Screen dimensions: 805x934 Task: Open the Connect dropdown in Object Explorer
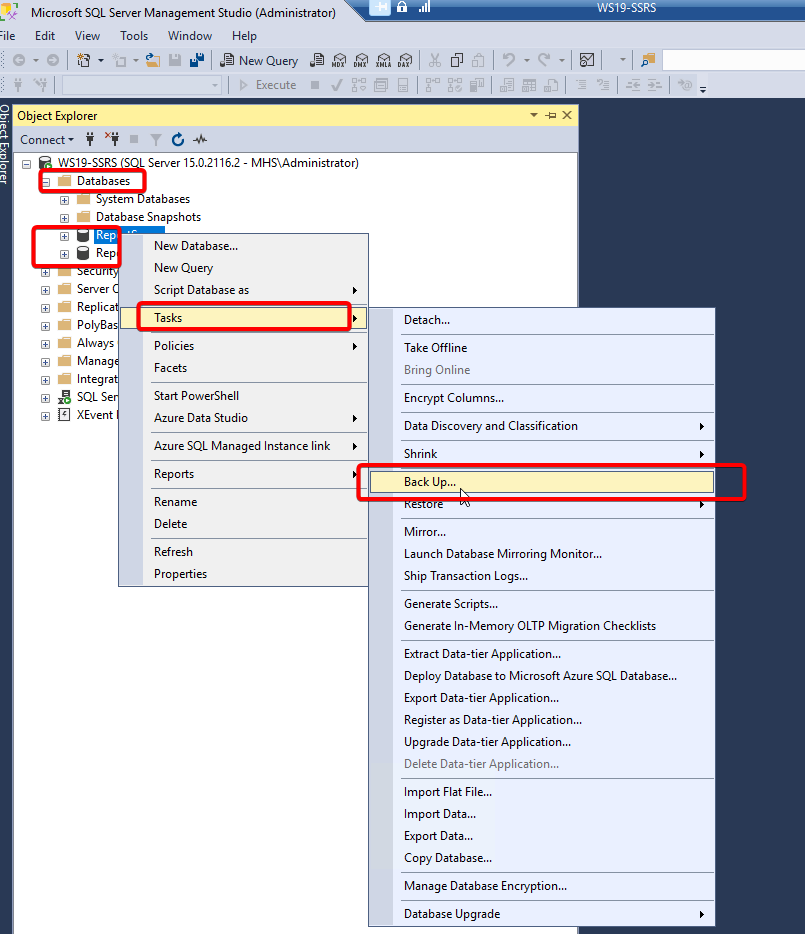[x=47, y=139]
